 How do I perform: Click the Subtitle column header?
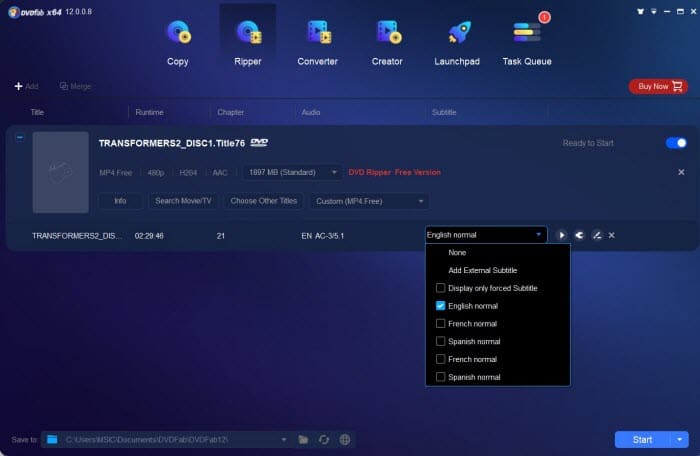(x=444, y=112)
